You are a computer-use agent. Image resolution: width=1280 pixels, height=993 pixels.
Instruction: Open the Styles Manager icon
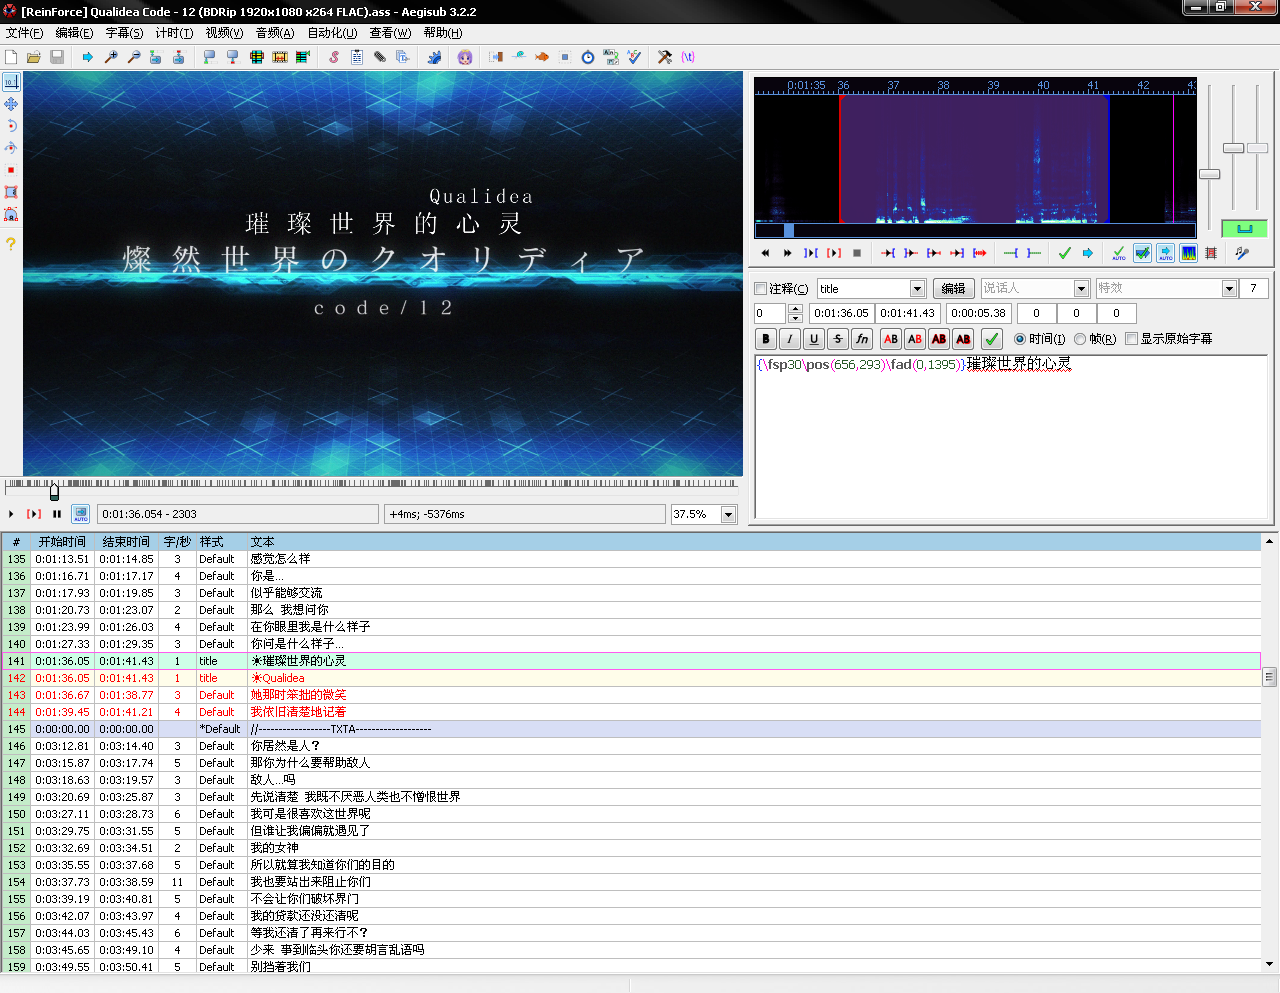pos(334,57)
